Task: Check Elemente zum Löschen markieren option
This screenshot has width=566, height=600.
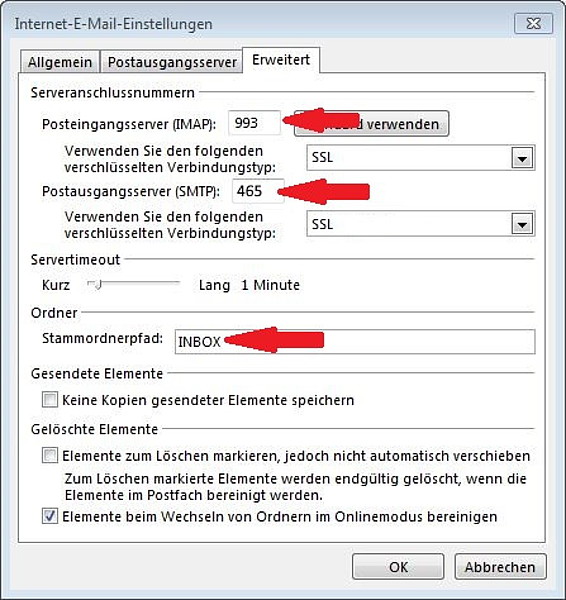Action: [x=50, y=456]
